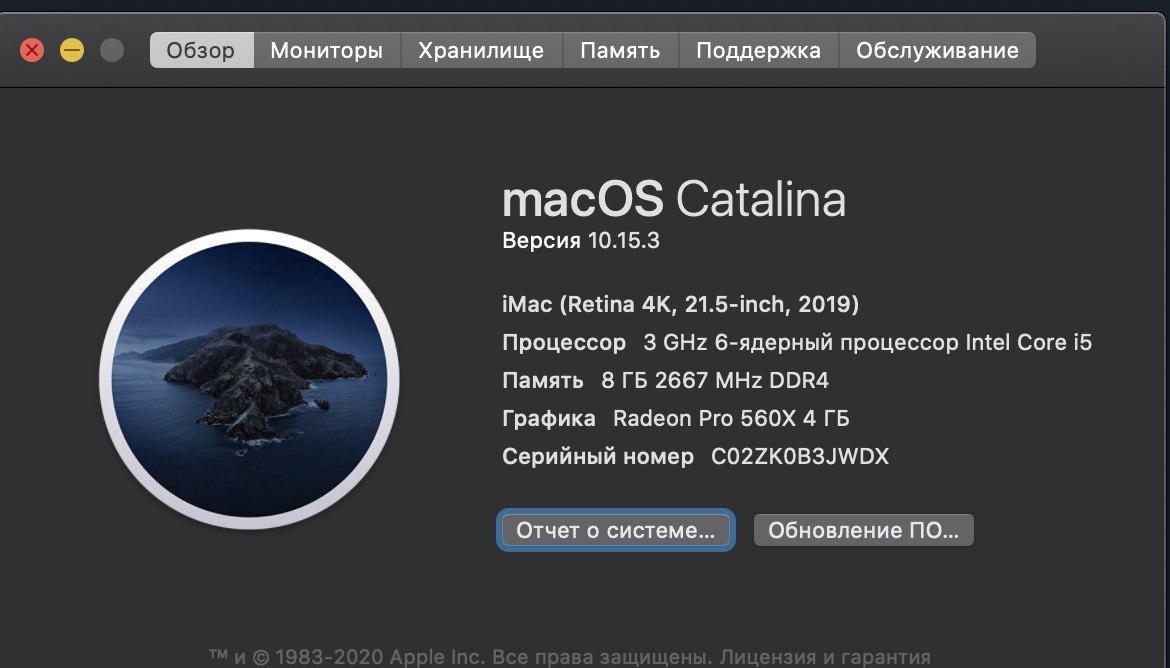Viewport: 1170px width, 668px height.
Task: Click the processor value 3 GHz 6-ядерный
Action: tap(868, 343)
